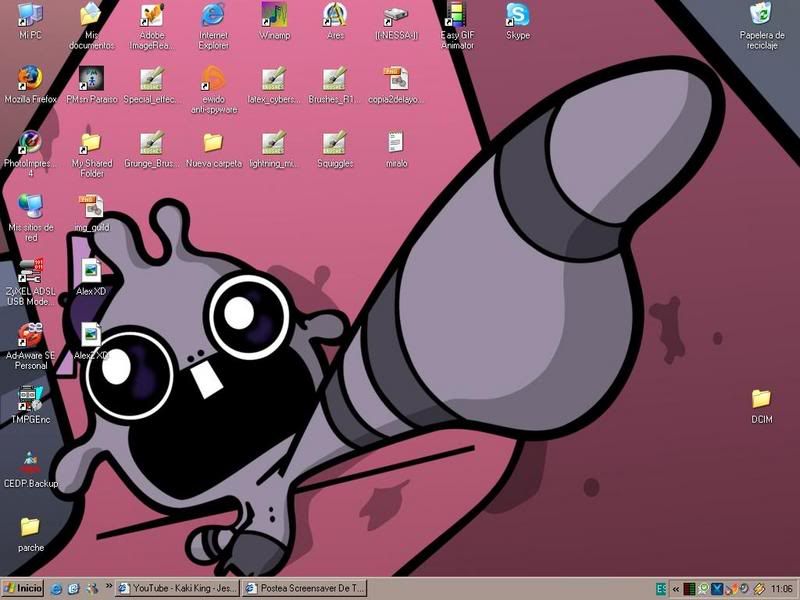Open the Winamp lightning tray icon
This screenshot has width=800, height=600.
pos(759,589)
